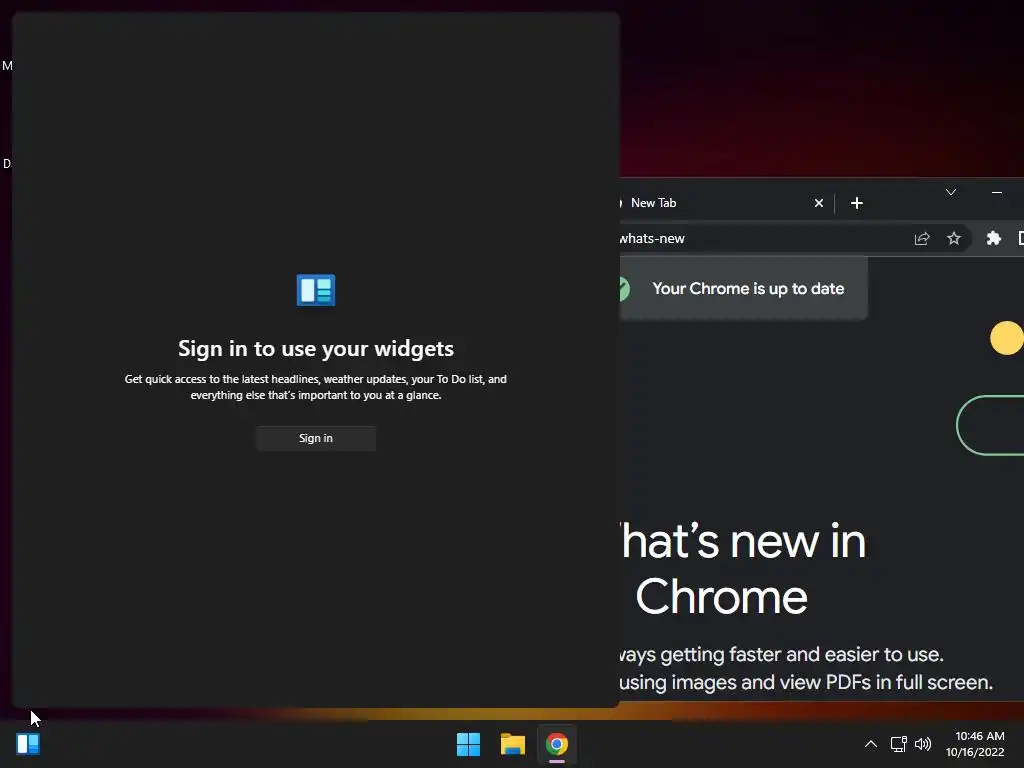Viewport: 1024px width, 768px height.
Task: Close the New Tab tab in Chrome
Action: [x=819, y=203]
